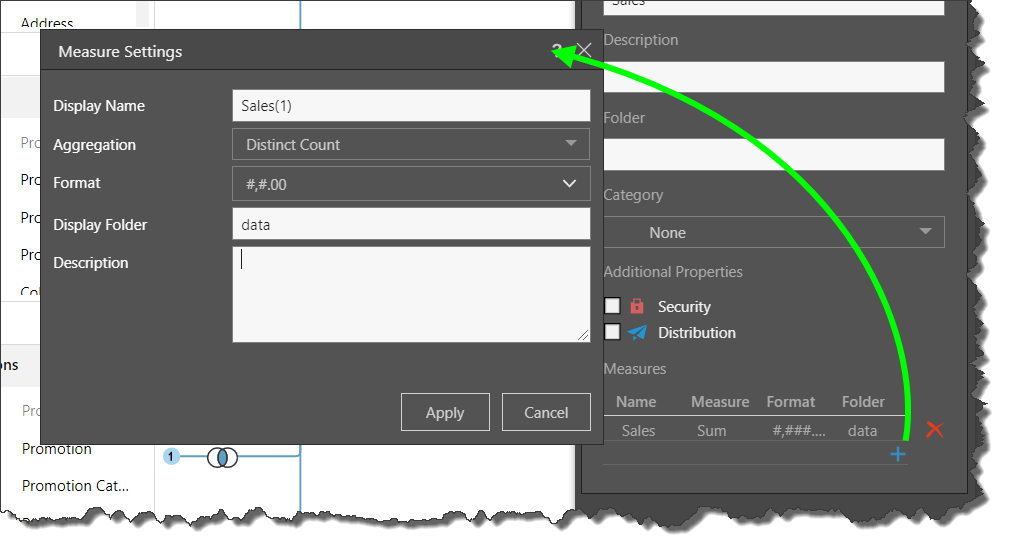
Task: Open help in Measure Settings dialog
Action: coord(556,51)
